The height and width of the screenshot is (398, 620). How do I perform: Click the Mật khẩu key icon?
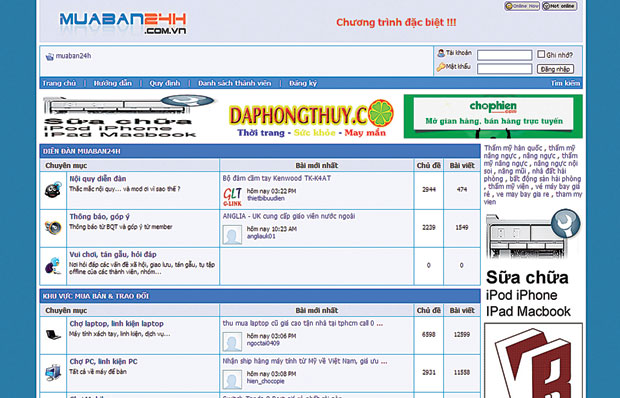pos(440,67)
